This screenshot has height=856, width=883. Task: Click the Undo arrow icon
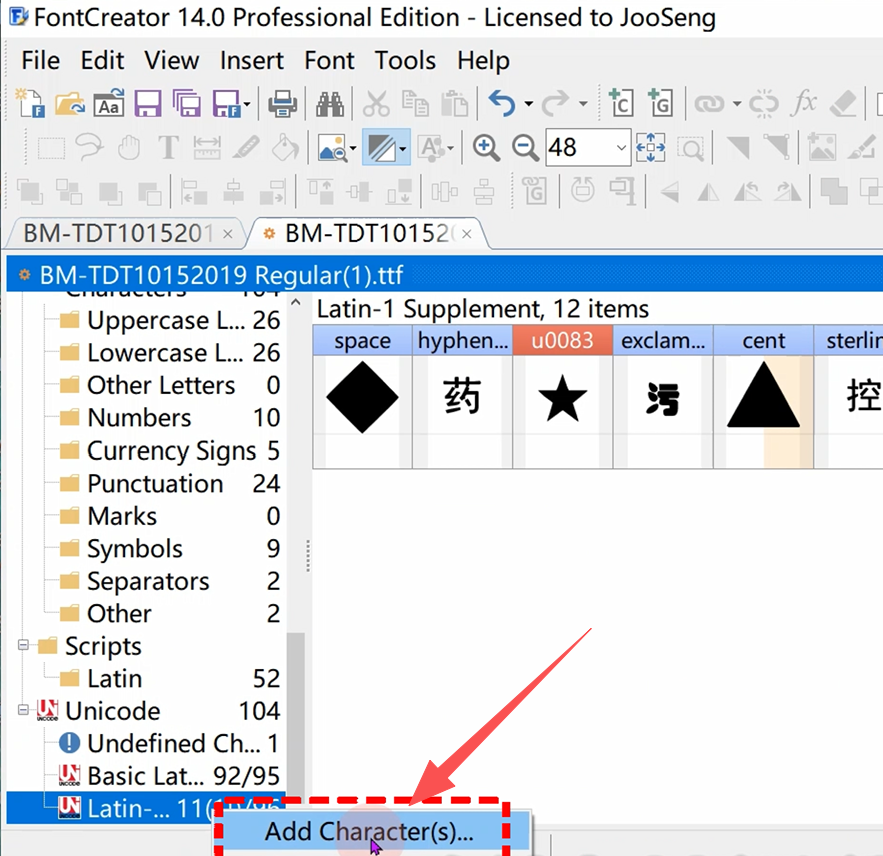[502, 104]
